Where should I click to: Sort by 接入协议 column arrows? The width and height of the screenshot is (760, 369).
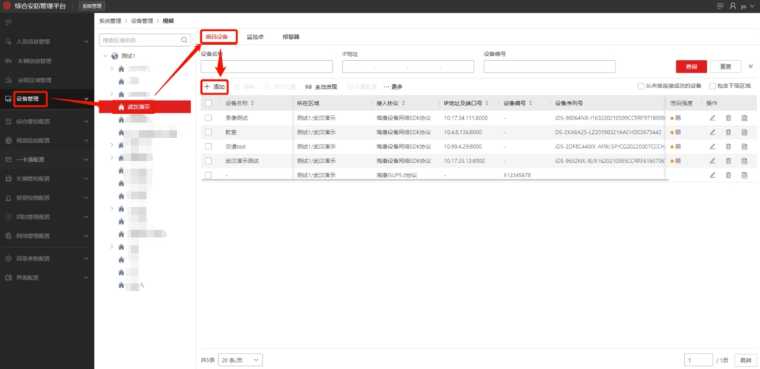coord(403,103)
